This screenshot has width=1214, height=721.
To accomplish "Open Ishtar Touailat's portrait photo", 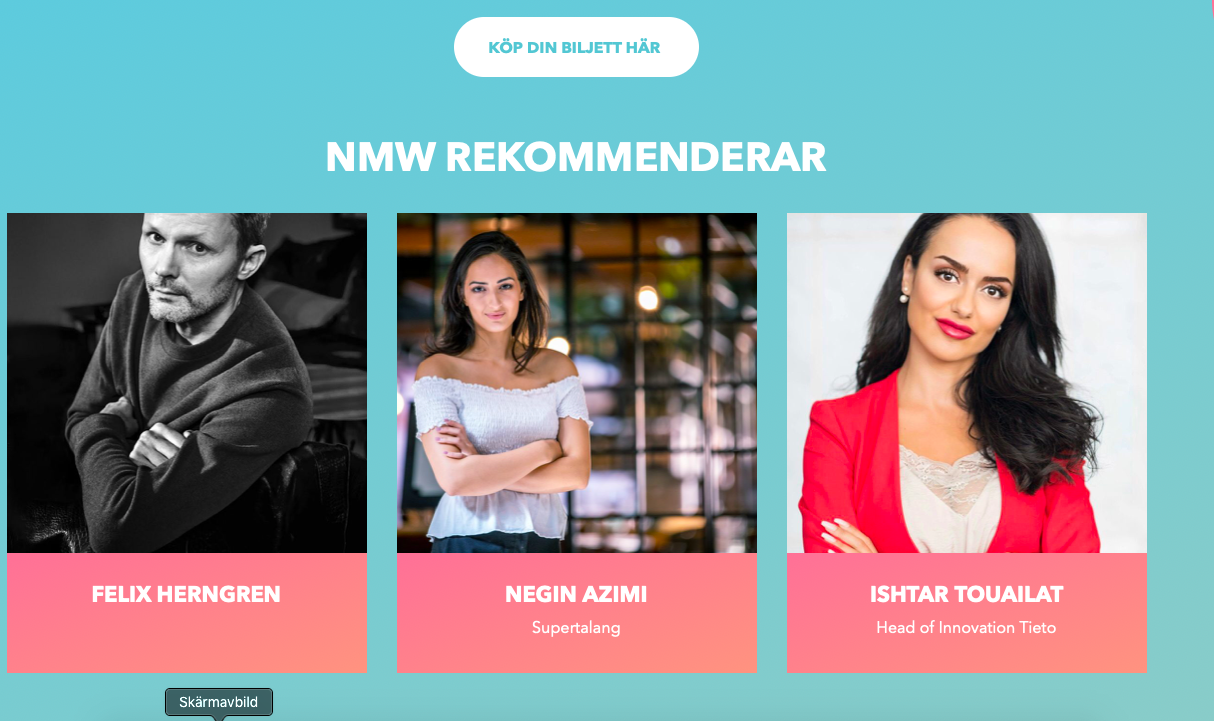I will 967,383.
